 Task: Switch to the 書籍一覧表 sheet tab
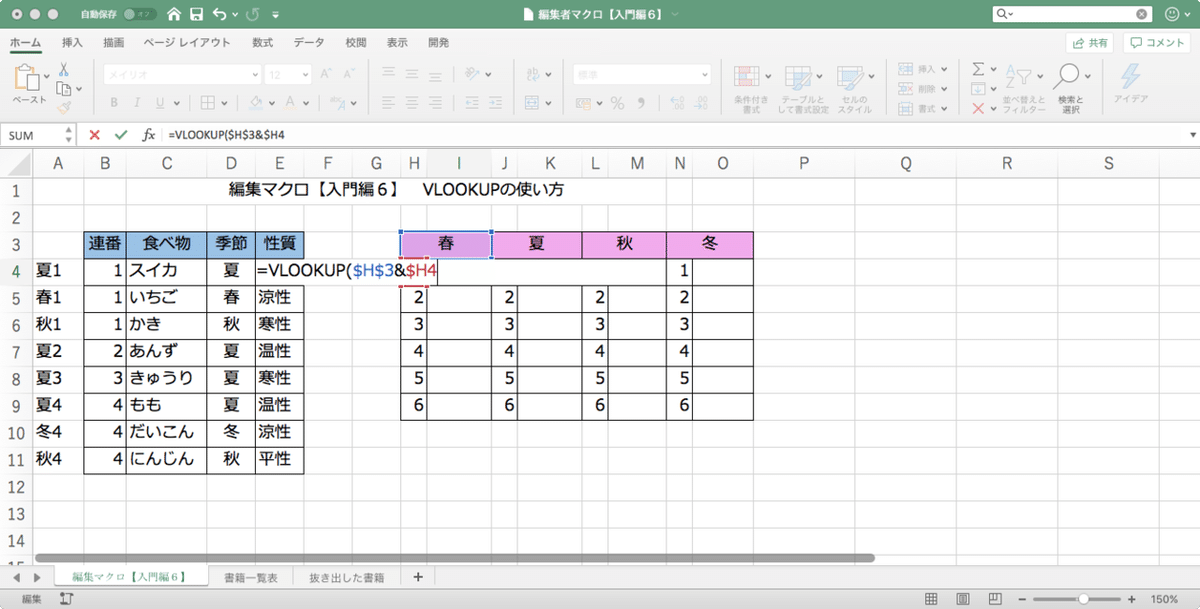coord(251,577)
